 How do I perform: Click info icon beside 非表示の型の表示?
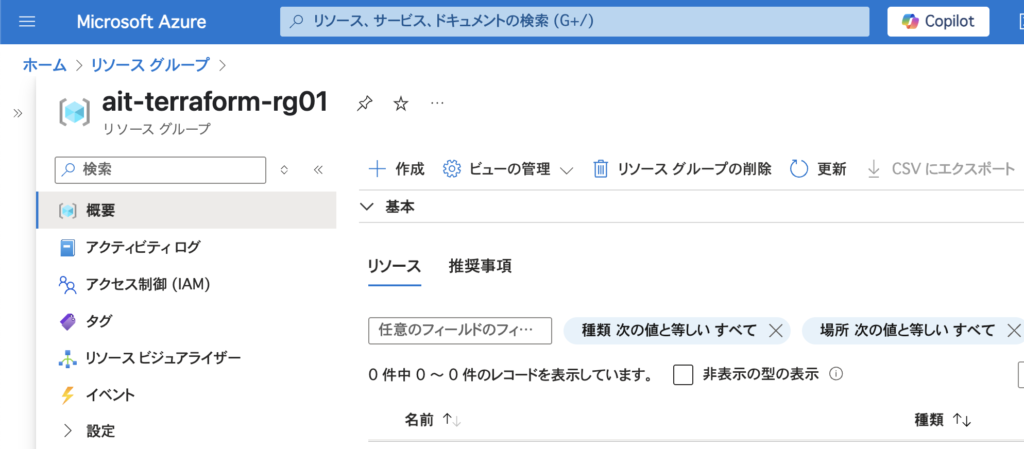pos(835,375)
